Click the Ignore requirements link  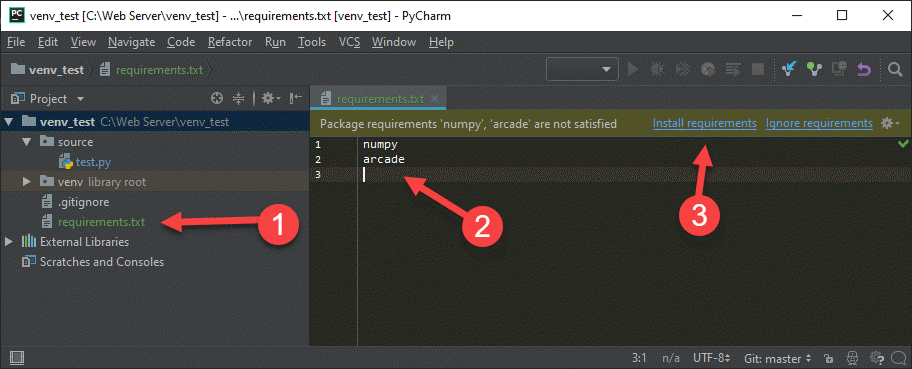point(819,123)
